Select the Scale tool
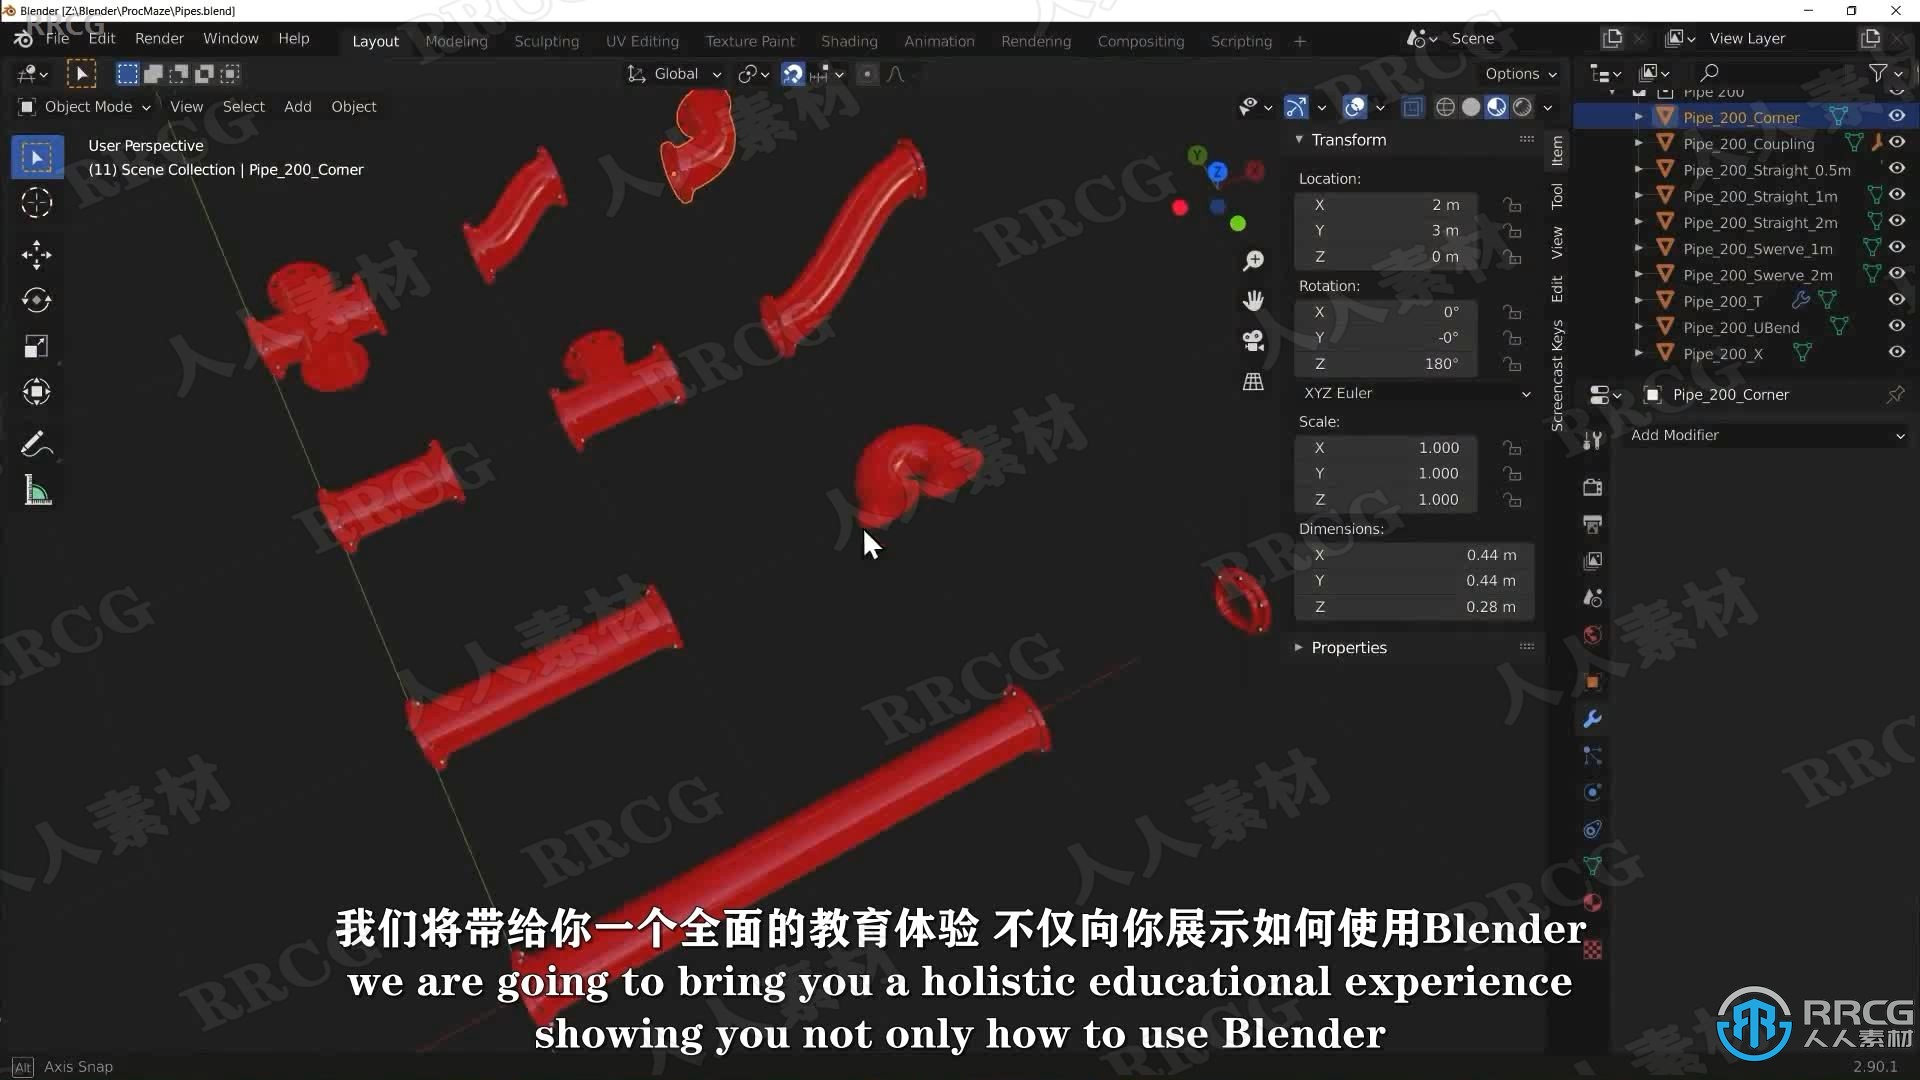1920x1080 pixels. [37, 346]
